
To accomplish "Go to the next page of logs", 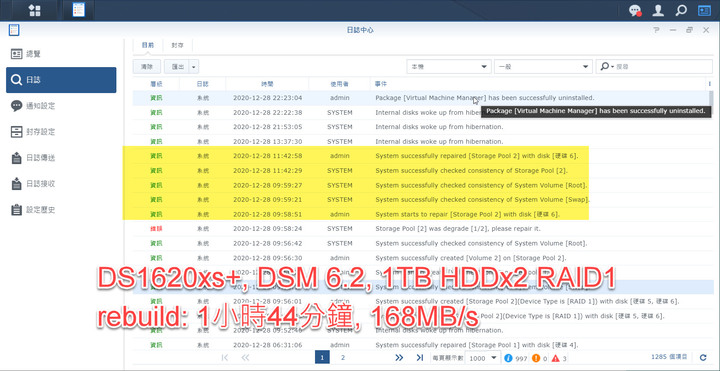I will [x=399, y=357].
